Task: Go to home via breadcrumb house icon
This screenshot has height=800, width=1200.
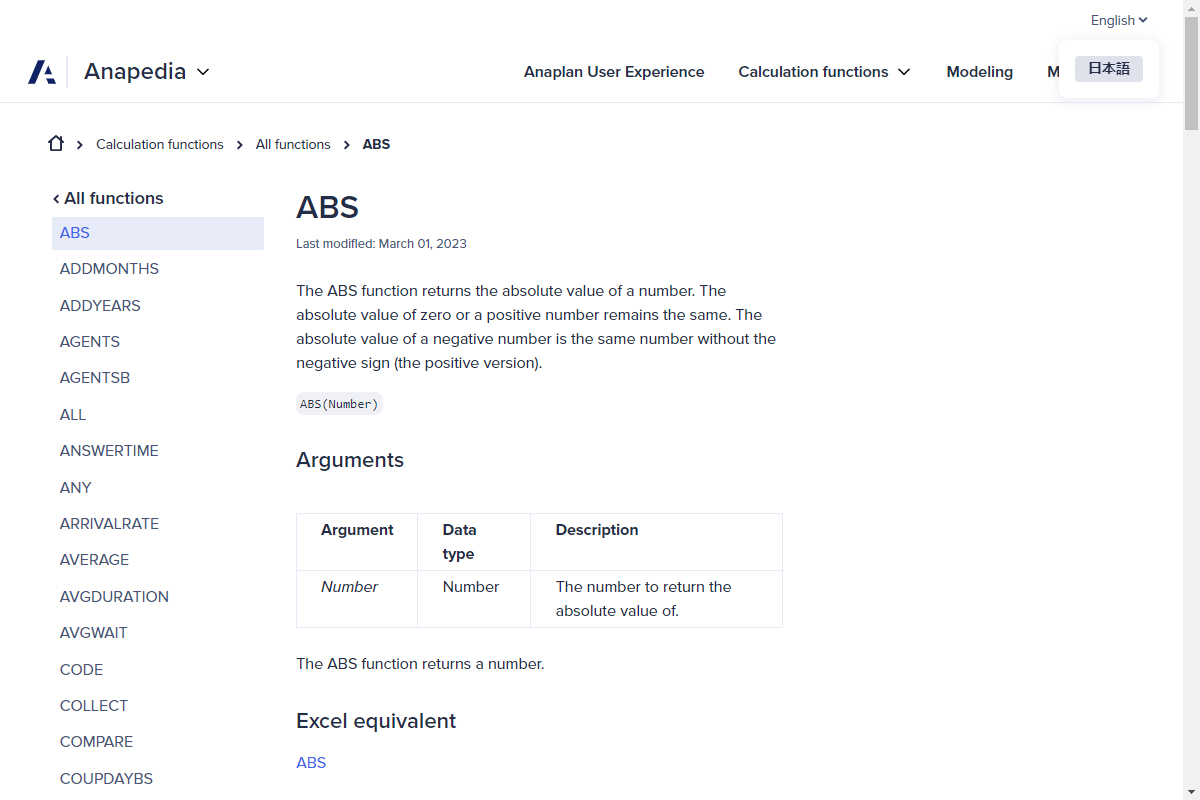Action: 56,144
